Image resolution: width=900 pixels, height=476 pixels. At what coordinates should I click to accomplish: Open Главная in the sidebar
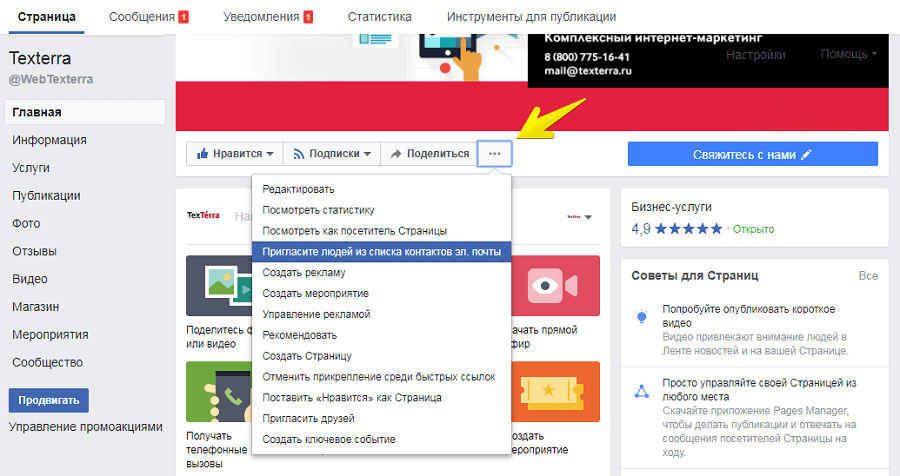tap(85, 112)
